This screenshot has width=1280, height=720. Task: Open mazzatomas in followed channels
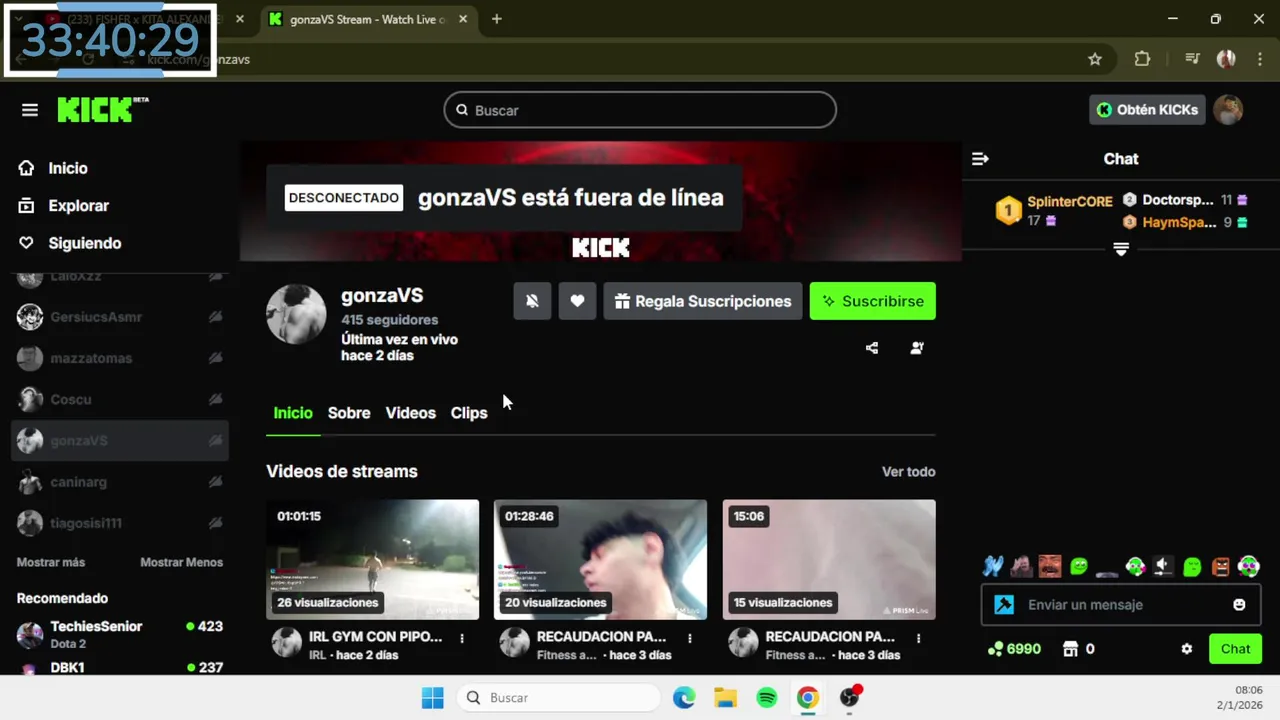tap(120, 358)
